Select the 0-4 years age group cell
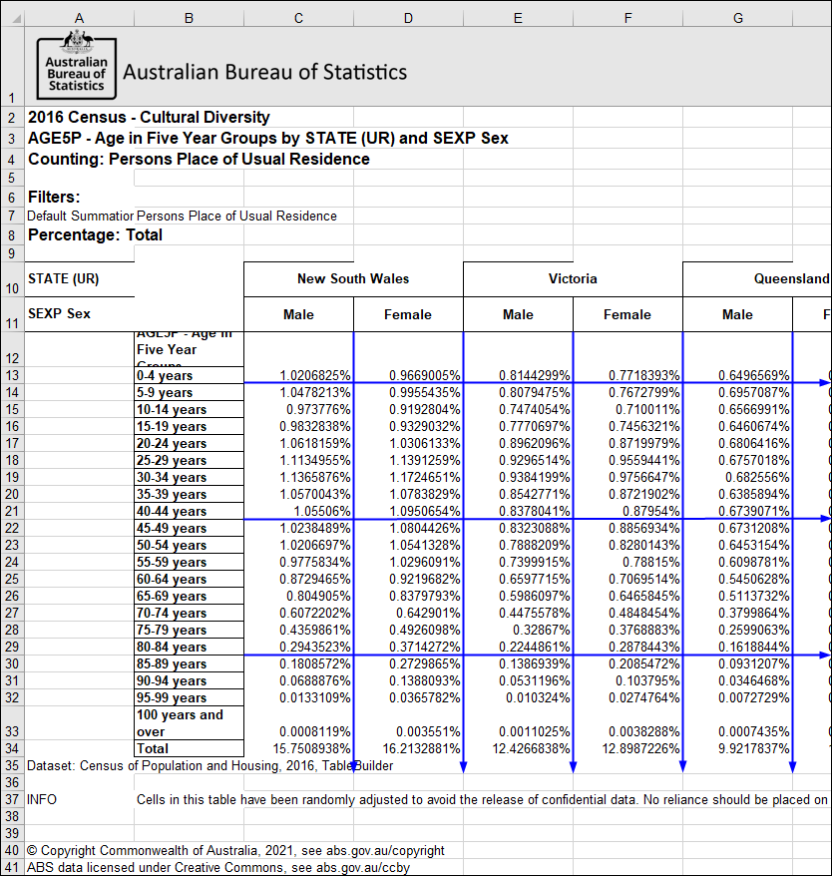Viewport: 832px width, 876px height. point(188,376)
